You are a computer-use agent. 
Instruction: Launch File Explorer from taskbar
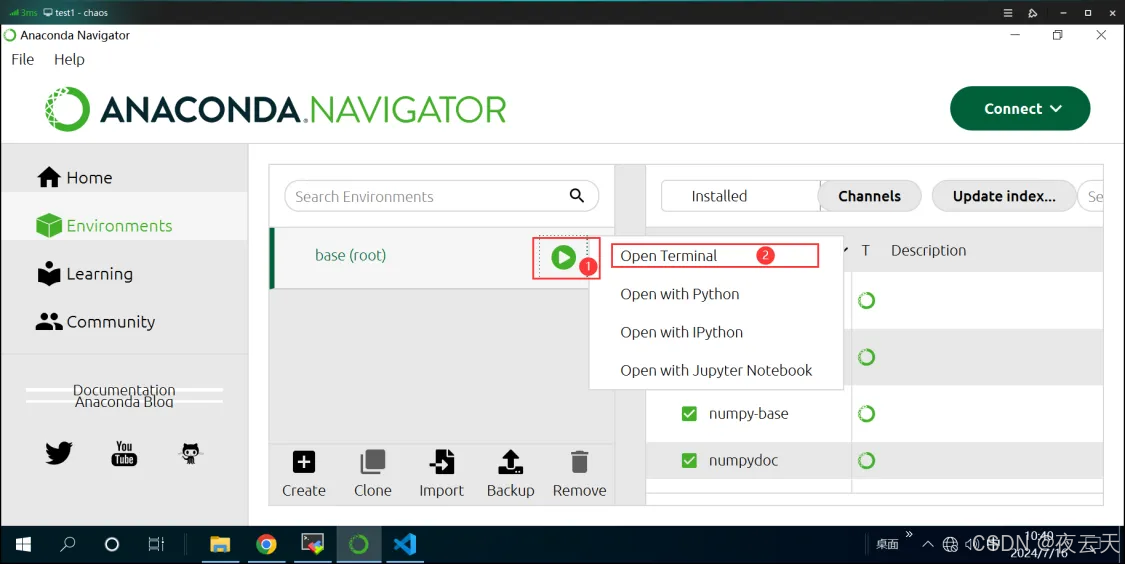coord(220,545)
